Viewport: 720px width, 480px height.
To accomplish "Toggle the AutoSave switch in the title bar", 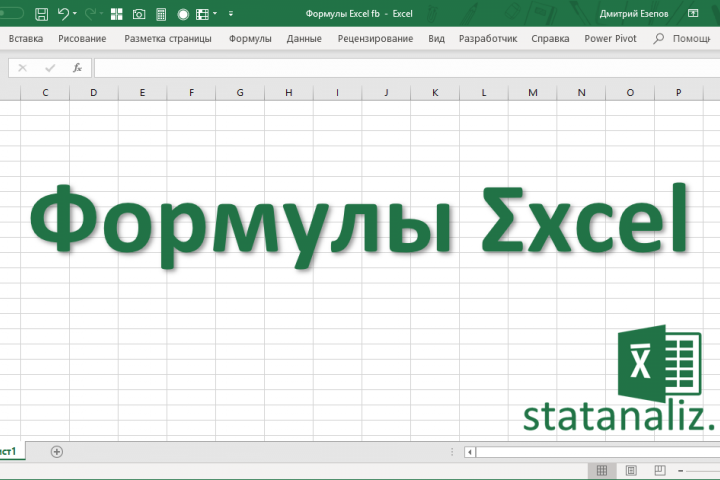I will 10,13.
